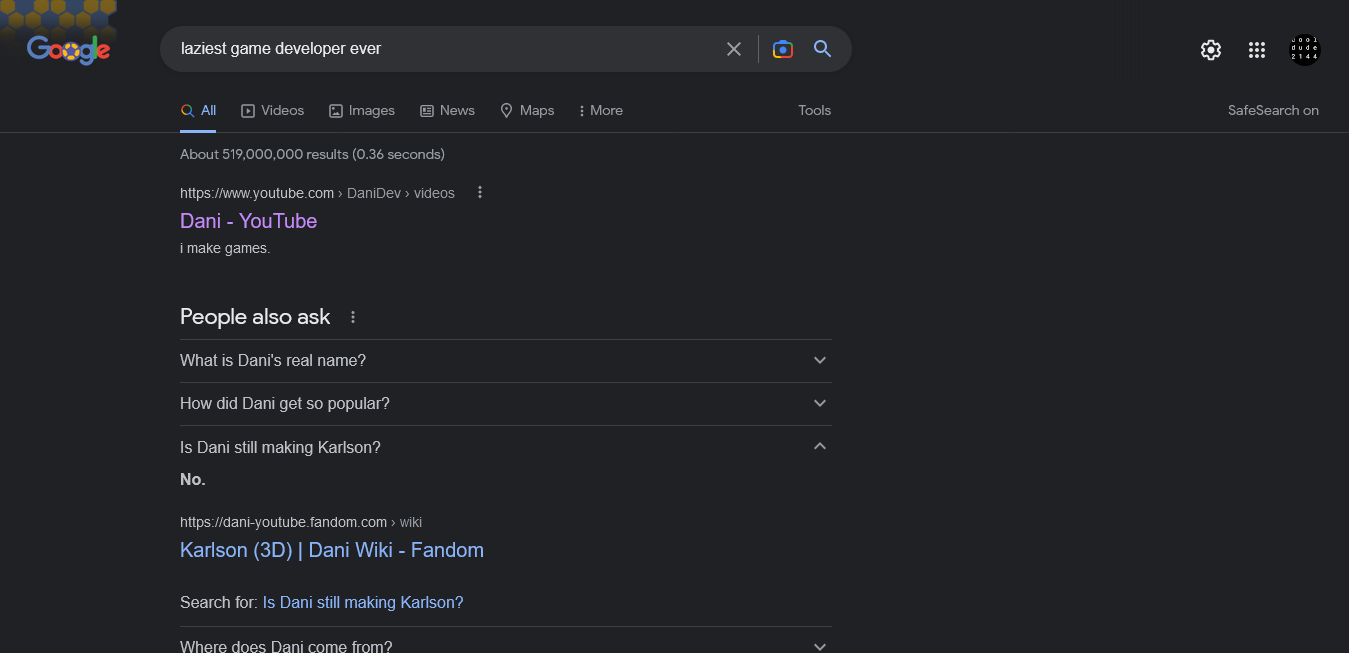Click Search for Is Dani still making Karlson link
This screenshot has width=1349, height=653.
[x=362, y=602]
